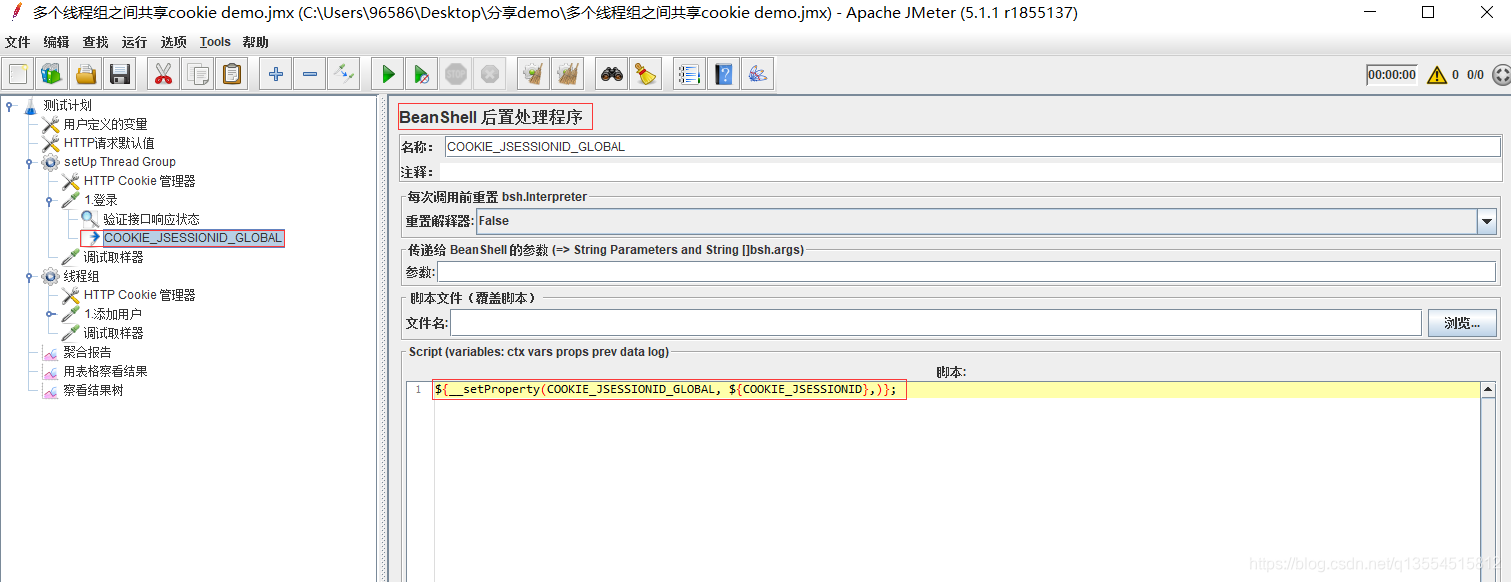This screenshot has height=582, width=1511.
Task: Open the 编辑 menu
Action: point(56,42)
